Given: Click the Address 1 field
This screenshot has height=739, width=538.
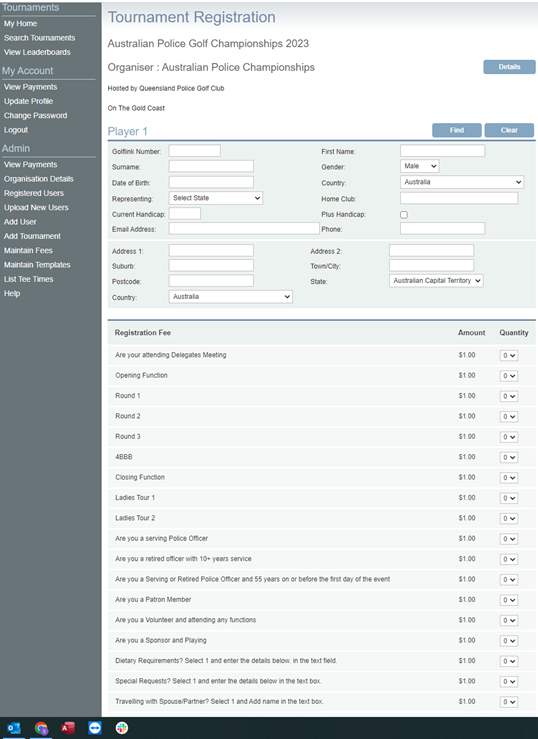Looking at the screenshot, I should click(x=211, y=250).
